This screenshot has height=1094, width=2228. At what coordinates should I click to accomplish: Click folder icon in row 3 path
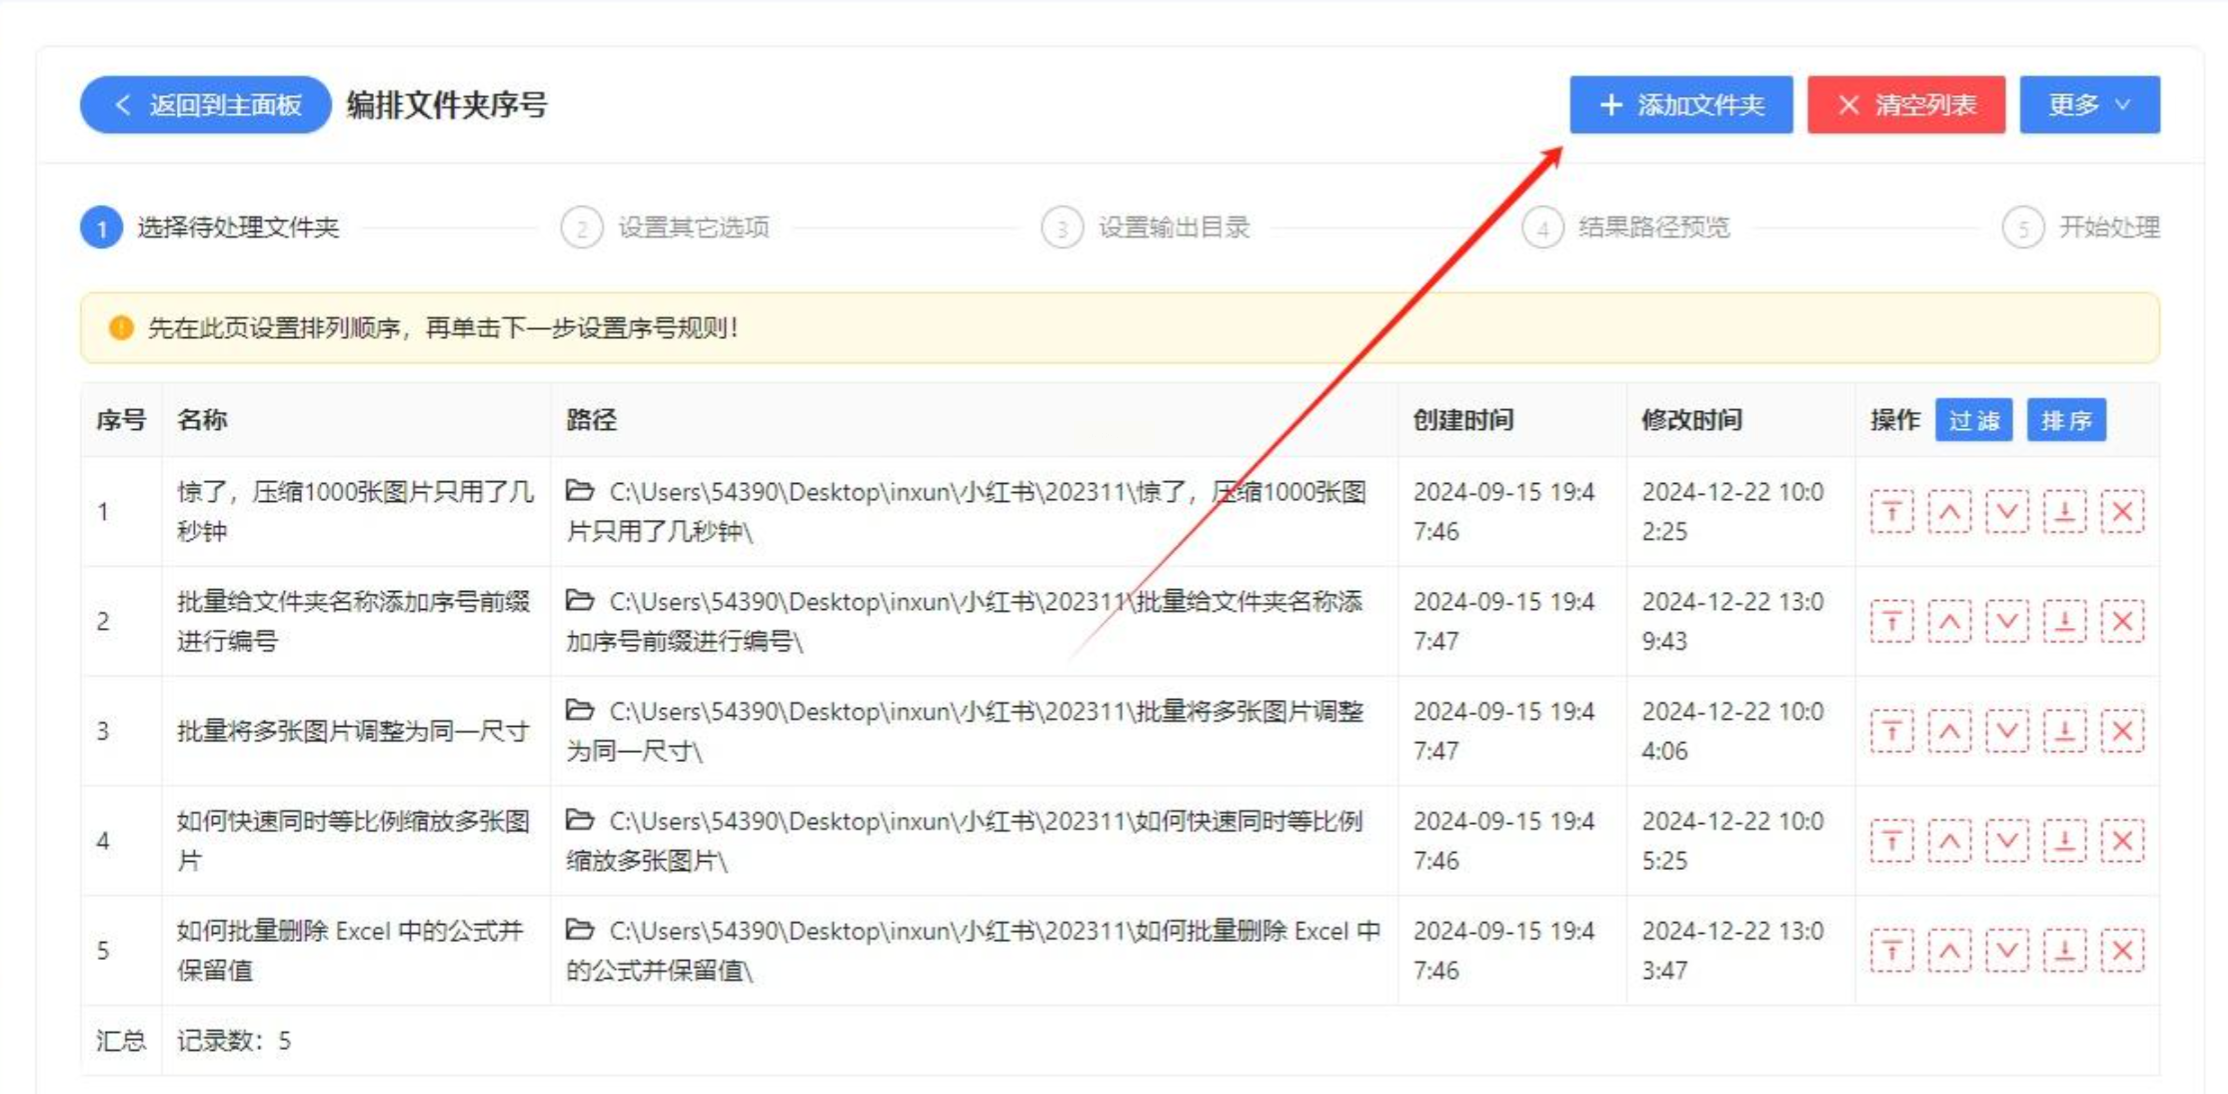(580, 710)
